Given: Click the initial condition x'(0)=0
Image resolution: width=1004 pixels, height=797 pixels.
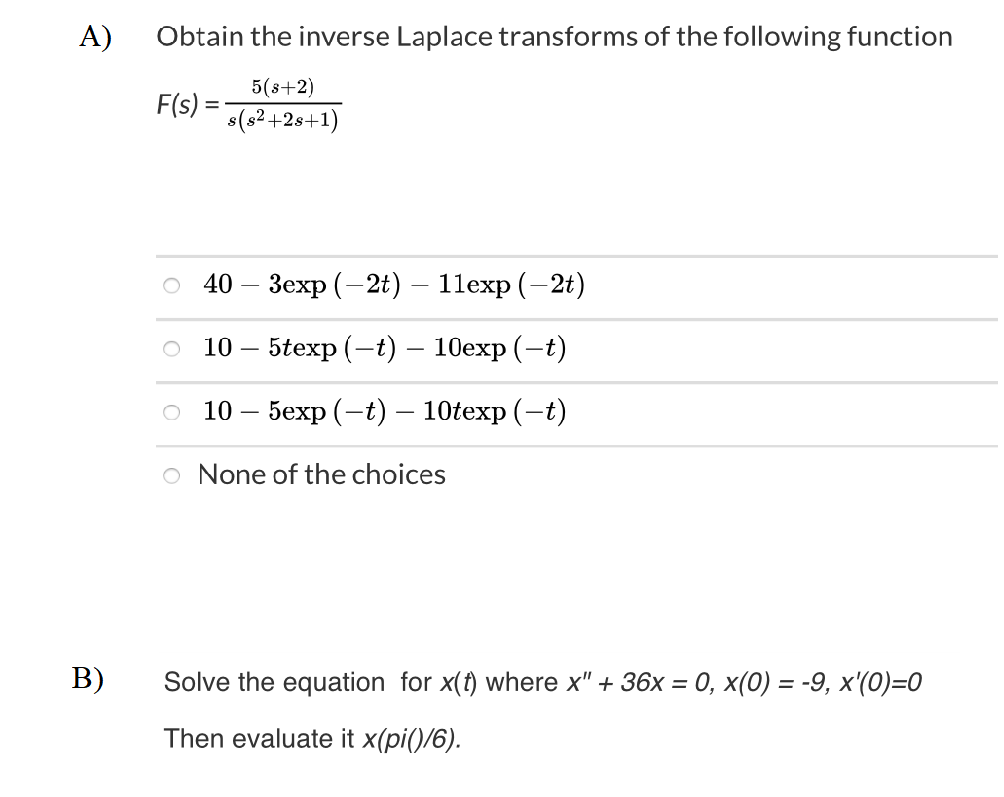Looking at the screenshot, I should point(880,682).
